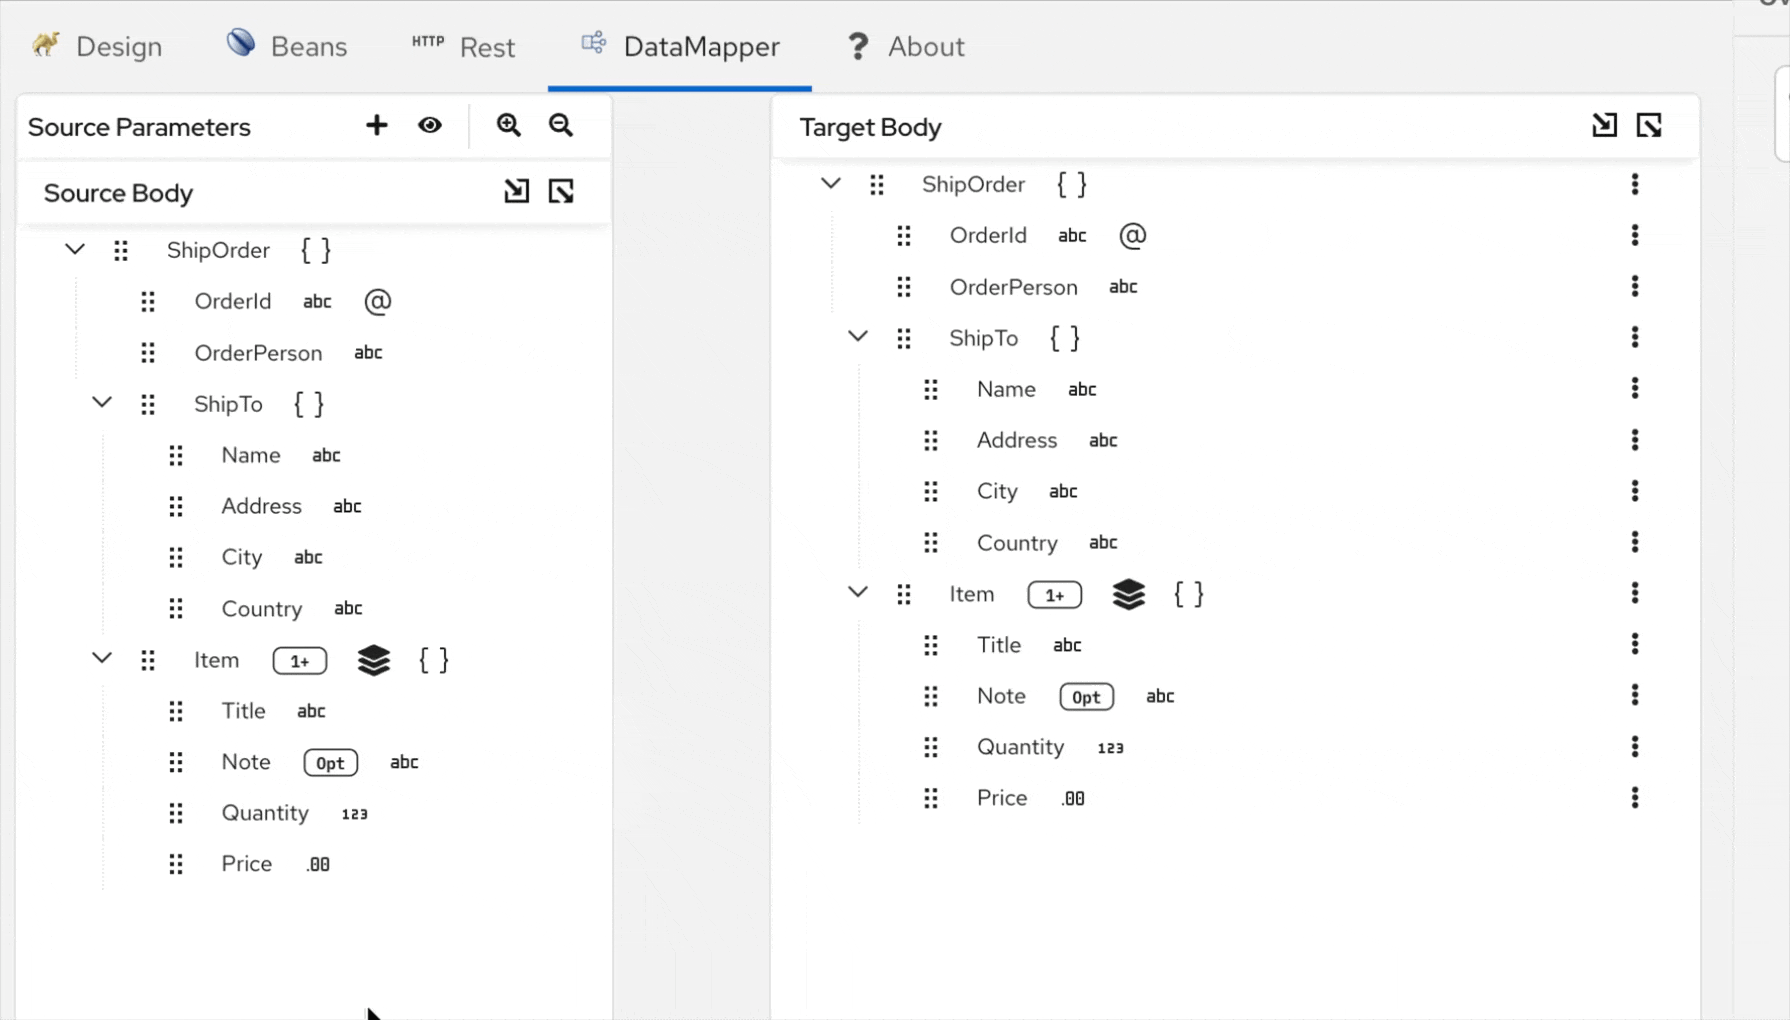
Task: Open actions menu for target ShipOrder
Action: (x=1635, y=184)
